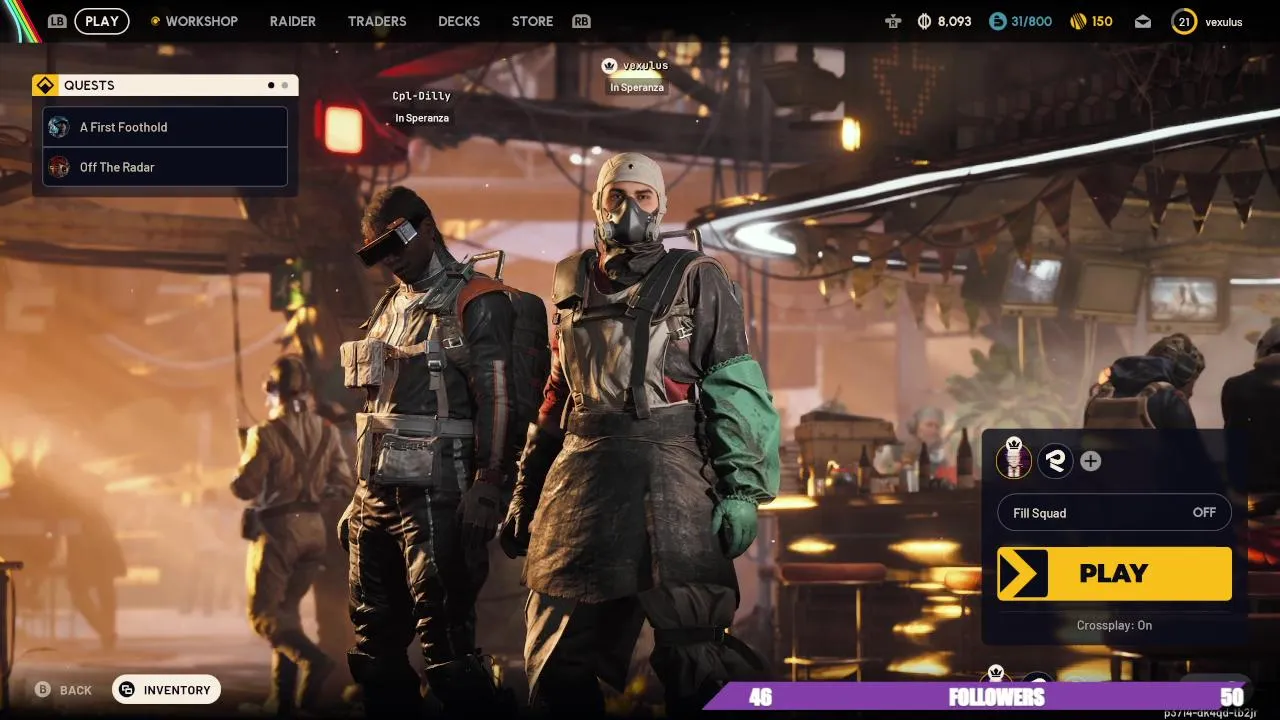The image size is (1280, 720).
Task: Click the INVENTORY button
Action: point(166,690)
